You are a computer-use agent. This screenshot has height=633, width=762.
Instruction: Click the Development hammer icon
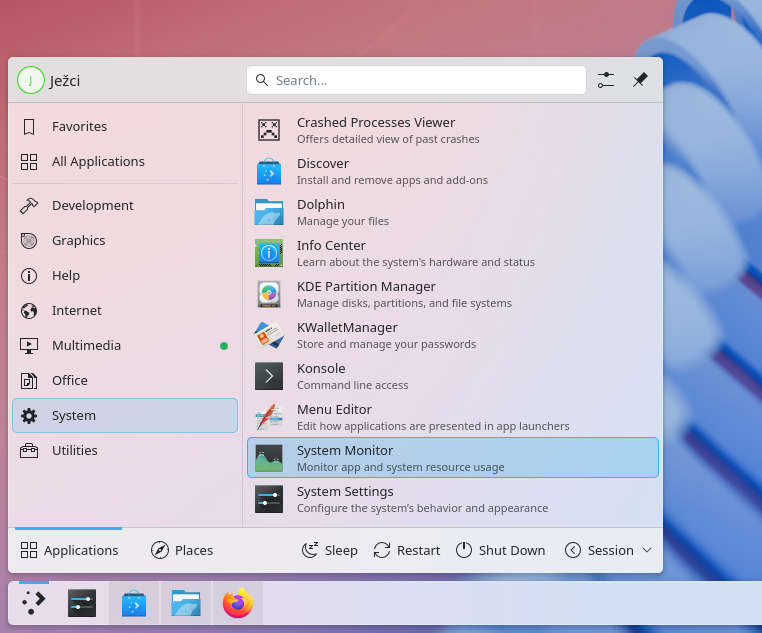[x=29, y=205]
